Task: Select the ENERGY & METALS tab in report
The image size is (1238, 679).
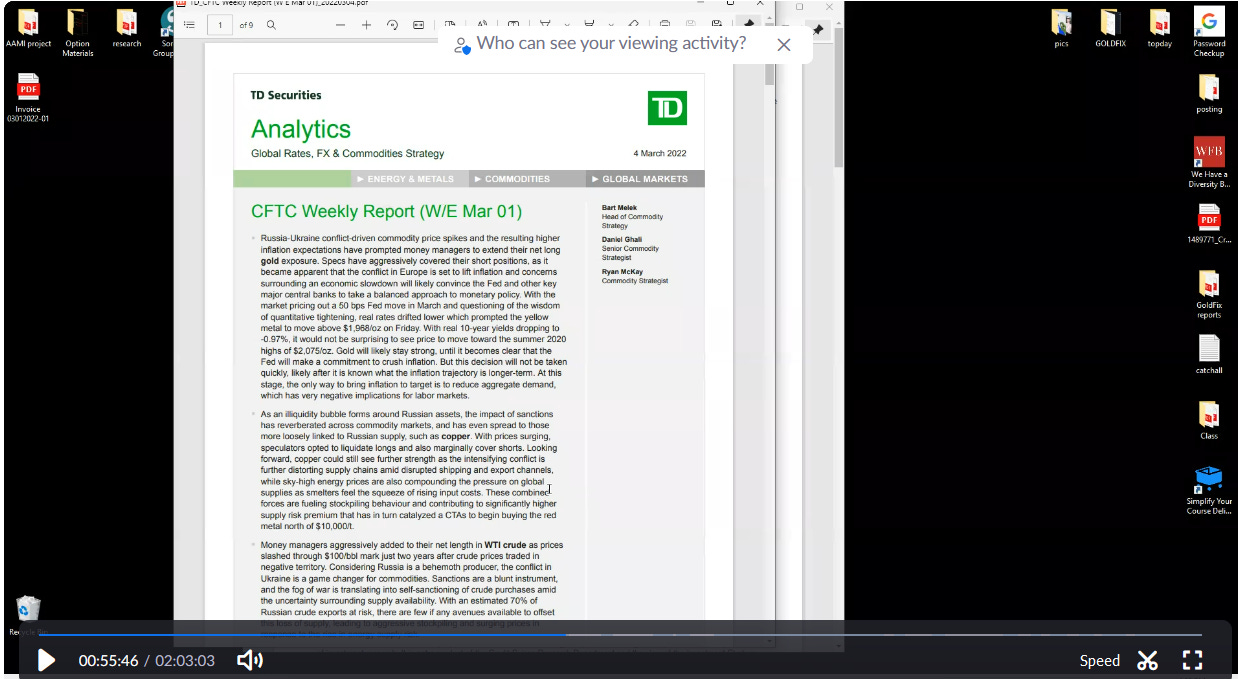Action: [410, 179]
